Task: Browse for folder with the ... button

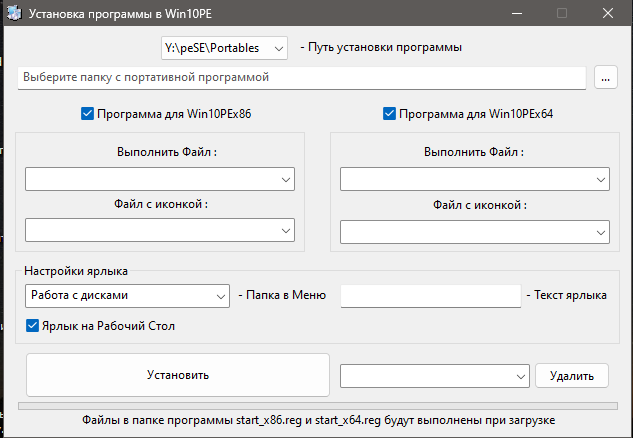Action: pyautogui.click(x=605, y=77)
